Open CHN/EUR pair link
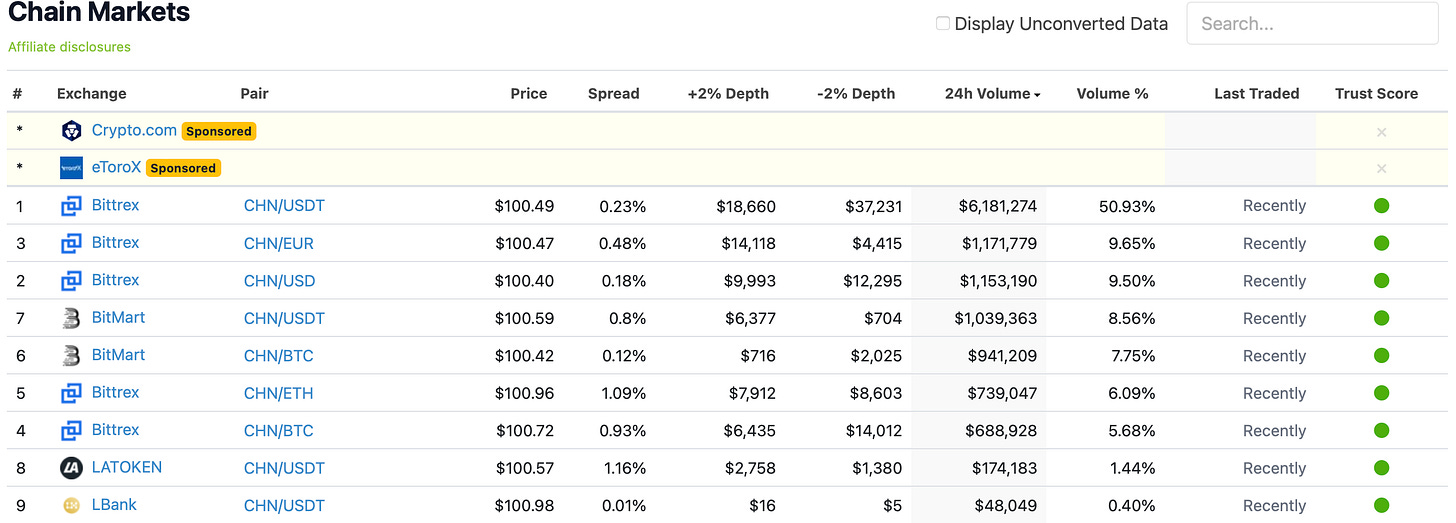Viewport: 1456px width, 523px height. point(279,243)
